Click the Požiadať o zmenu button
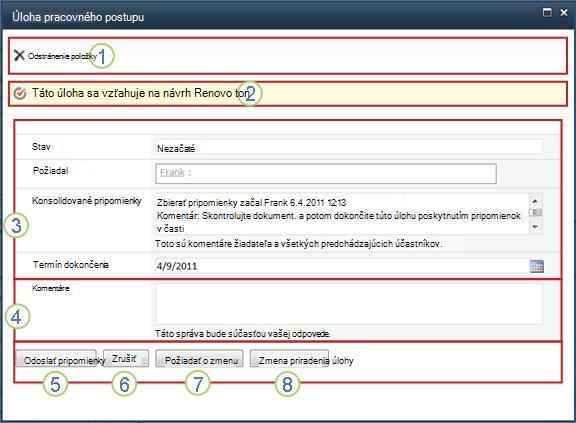Viewport: 576px width, 423px height. tap(199, 359)
